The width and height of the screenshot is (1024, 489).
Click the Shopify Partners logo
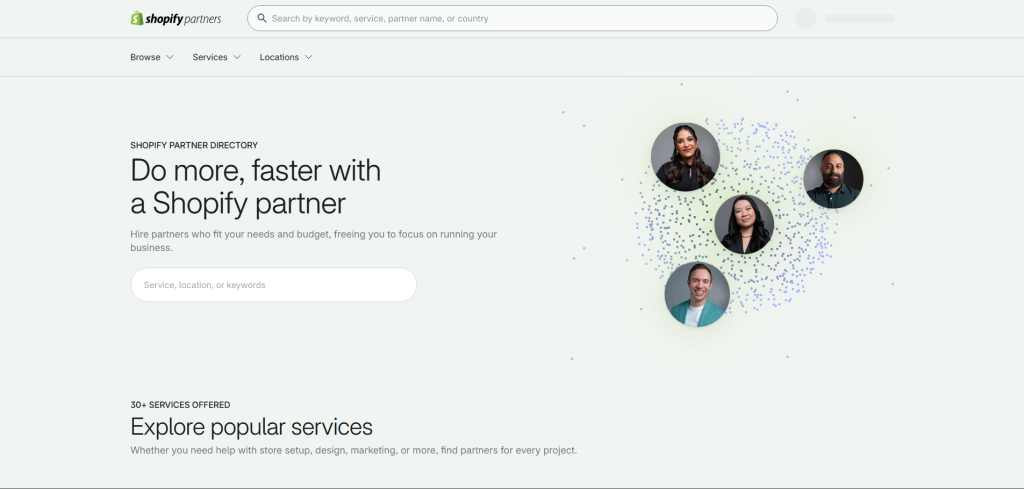coord(176,18)
